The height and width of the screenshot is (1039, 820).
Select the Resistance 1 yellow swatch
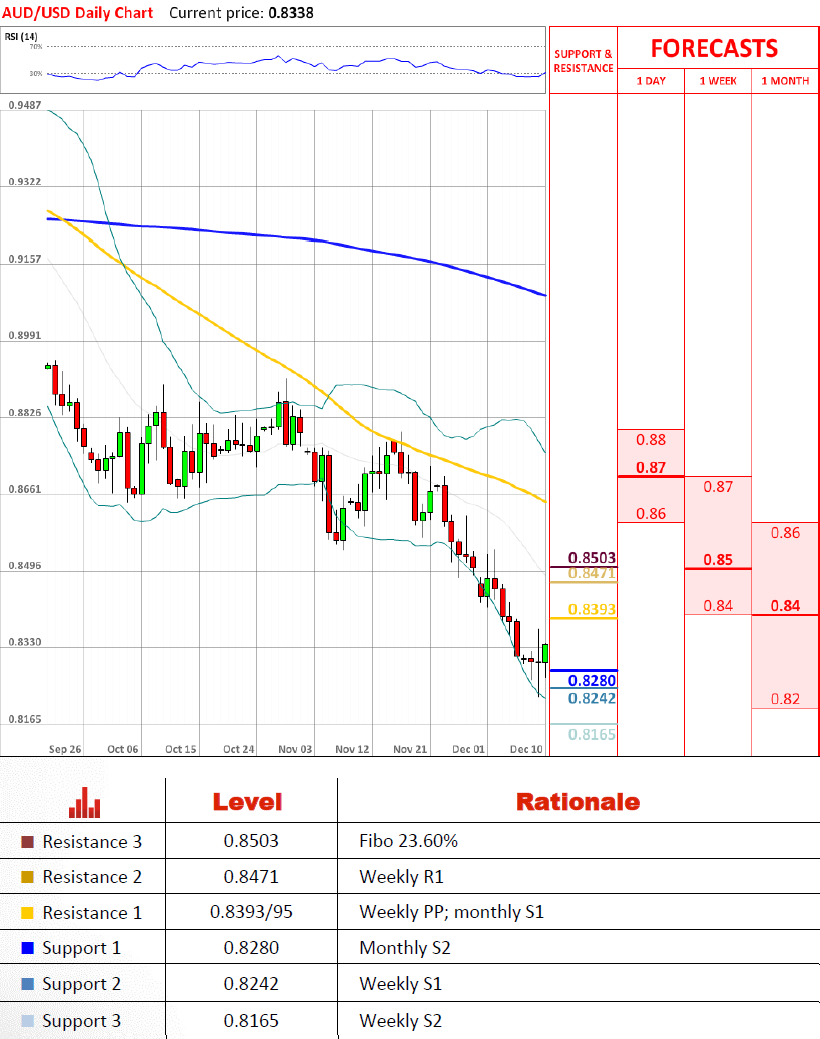pyautogui.click(x=27, y=913)
